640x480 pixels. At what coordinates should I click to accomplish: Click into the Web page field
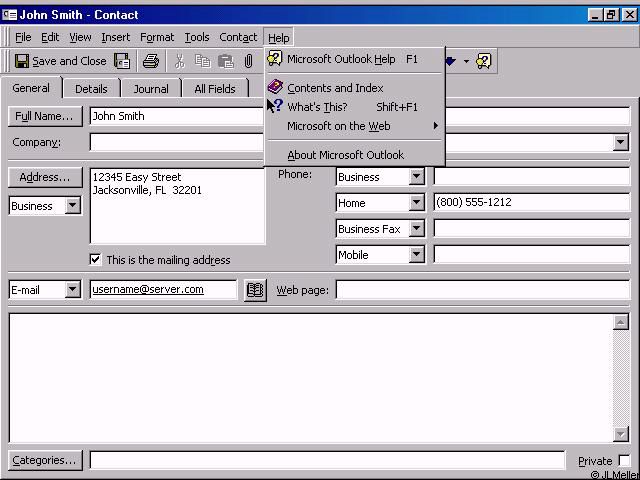coord(483,290)
